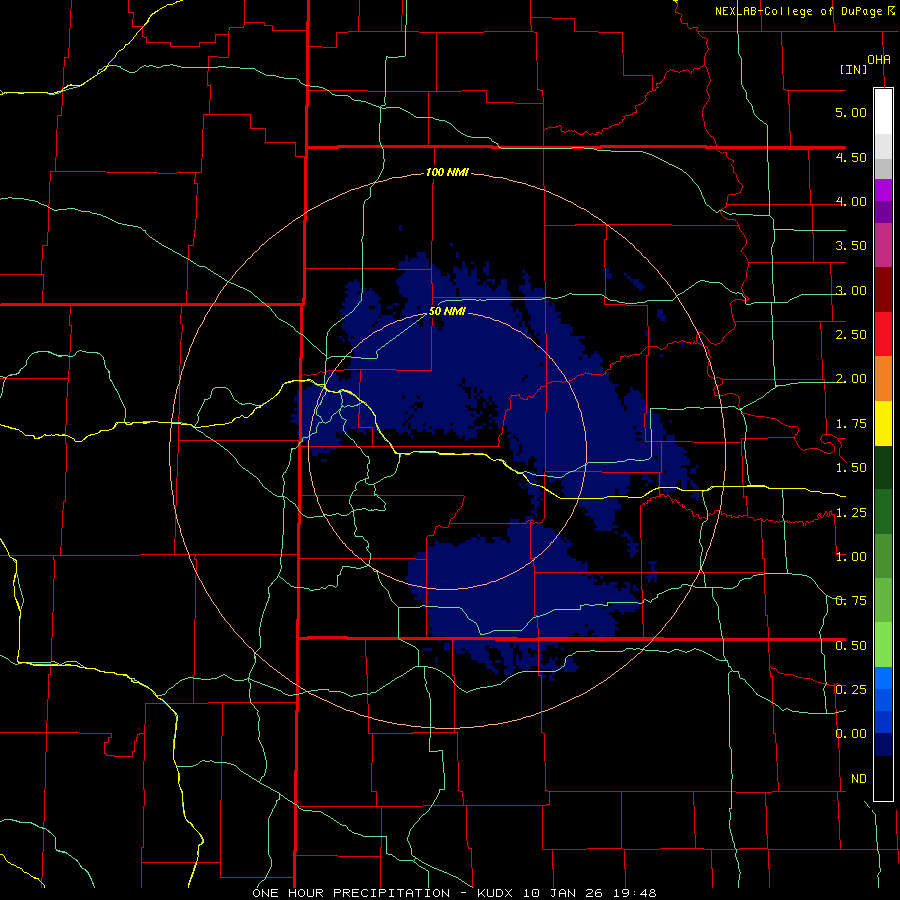Select the 0.50 legend value
This screenshot has height=900, width=900.
[x=851, y=646]
